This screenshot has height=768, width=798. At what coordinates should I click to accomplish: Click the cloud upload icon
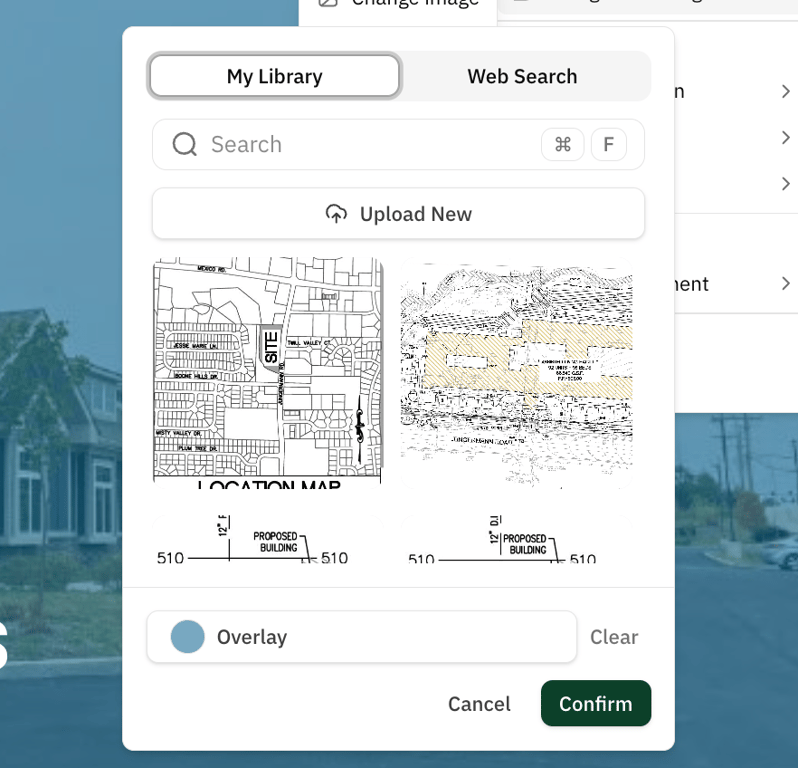[336, 214]
